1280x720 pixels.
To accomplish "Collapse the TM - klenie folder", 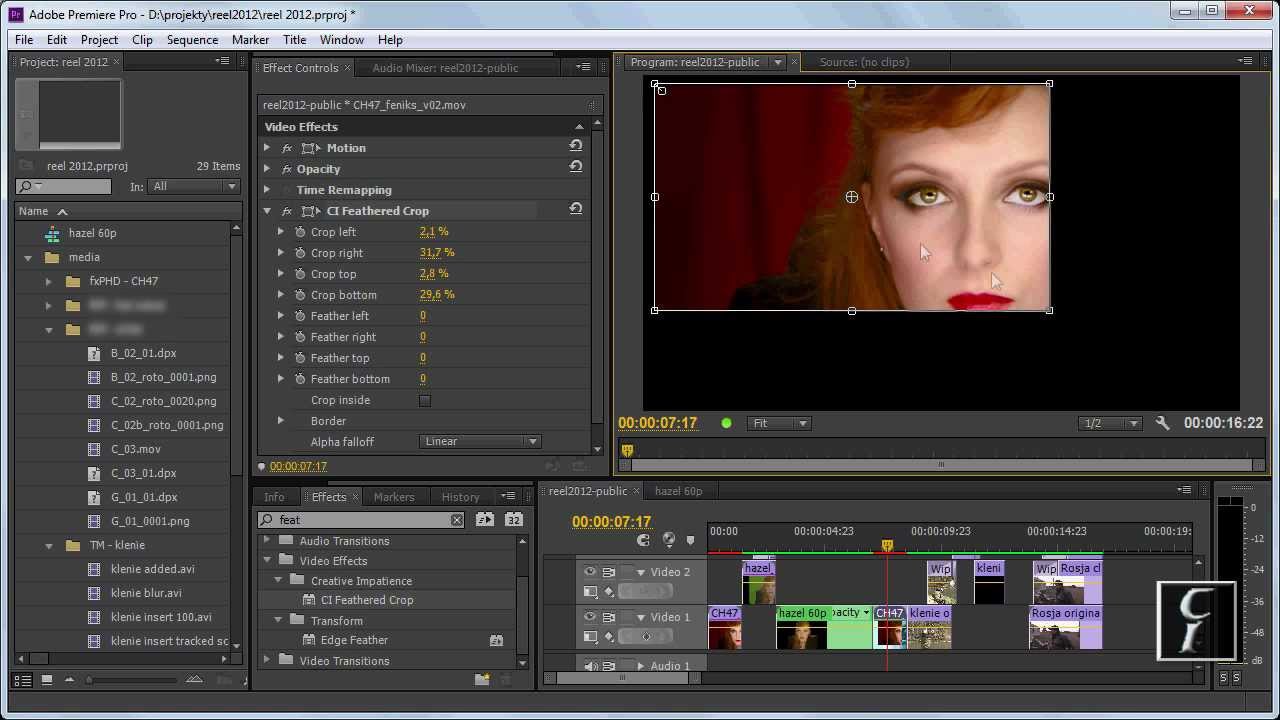I will coord(48,545).
